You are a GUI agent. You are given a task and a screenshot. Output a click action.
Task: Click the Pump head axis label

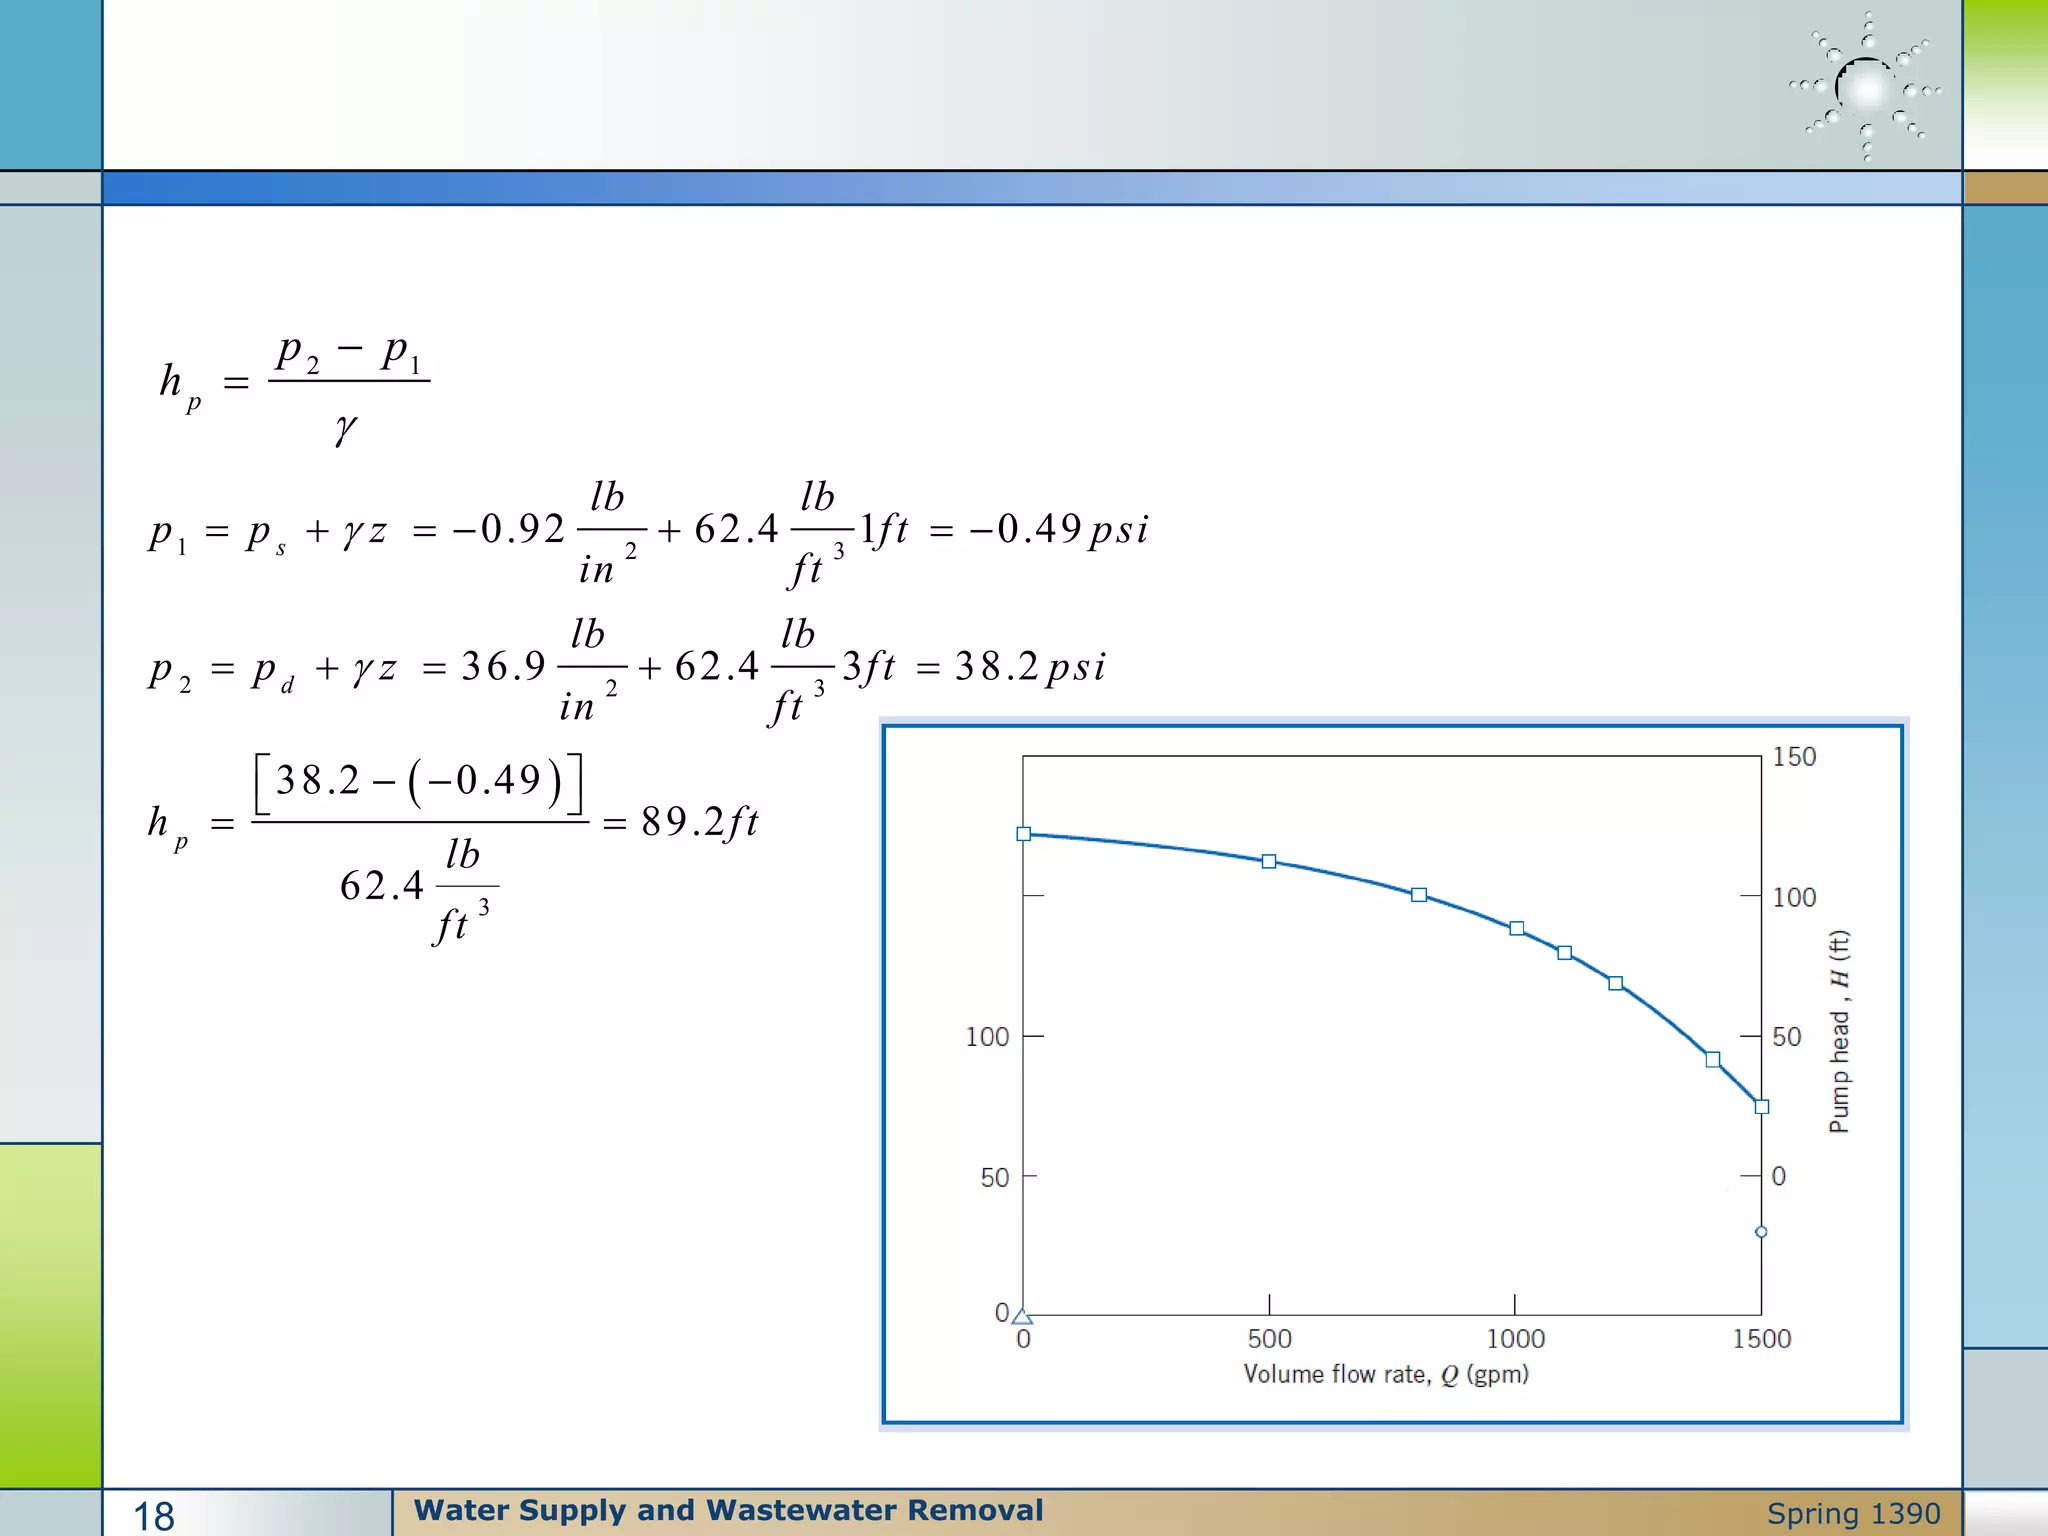pyautogui.click(x=1838, y=1031)
